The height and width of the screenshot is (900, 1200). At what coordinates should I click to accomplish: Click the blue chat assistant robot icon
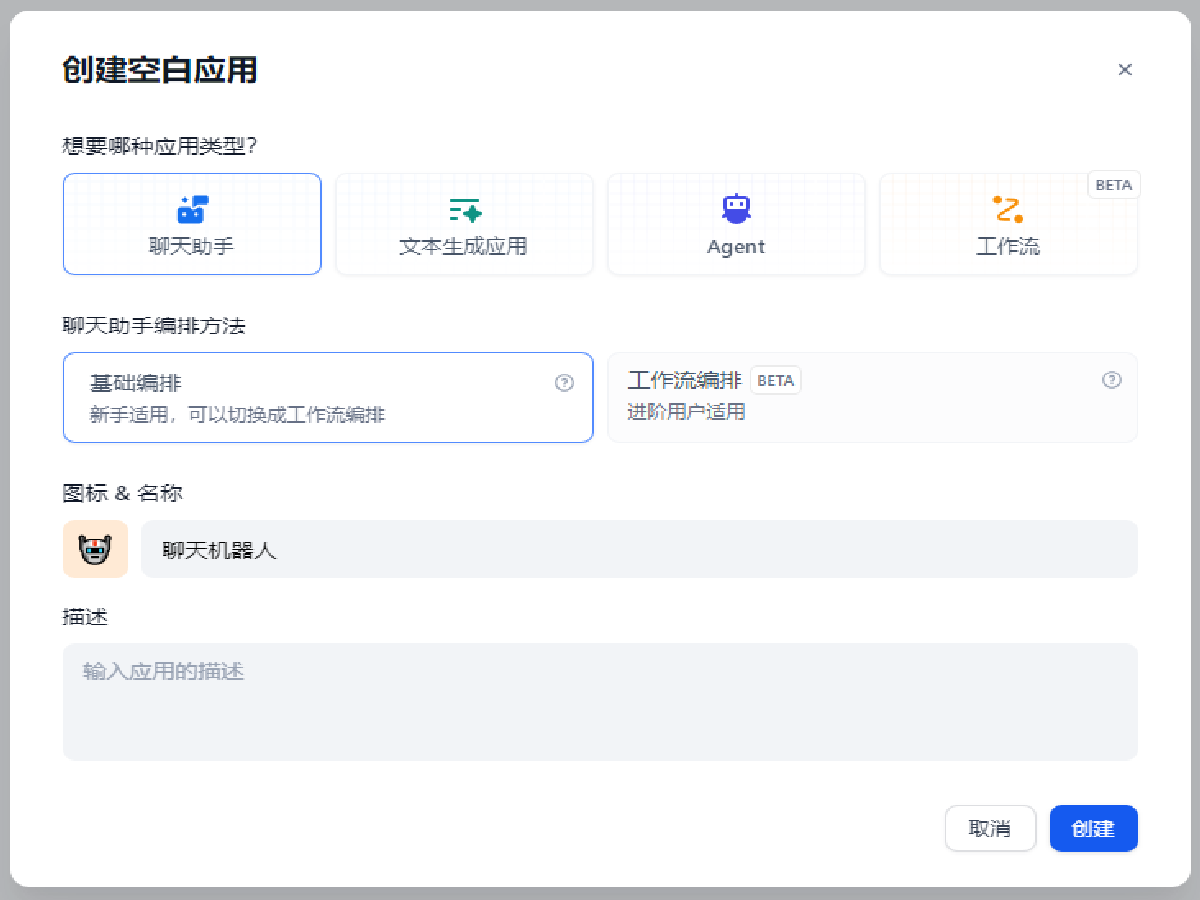pos(192,209)
